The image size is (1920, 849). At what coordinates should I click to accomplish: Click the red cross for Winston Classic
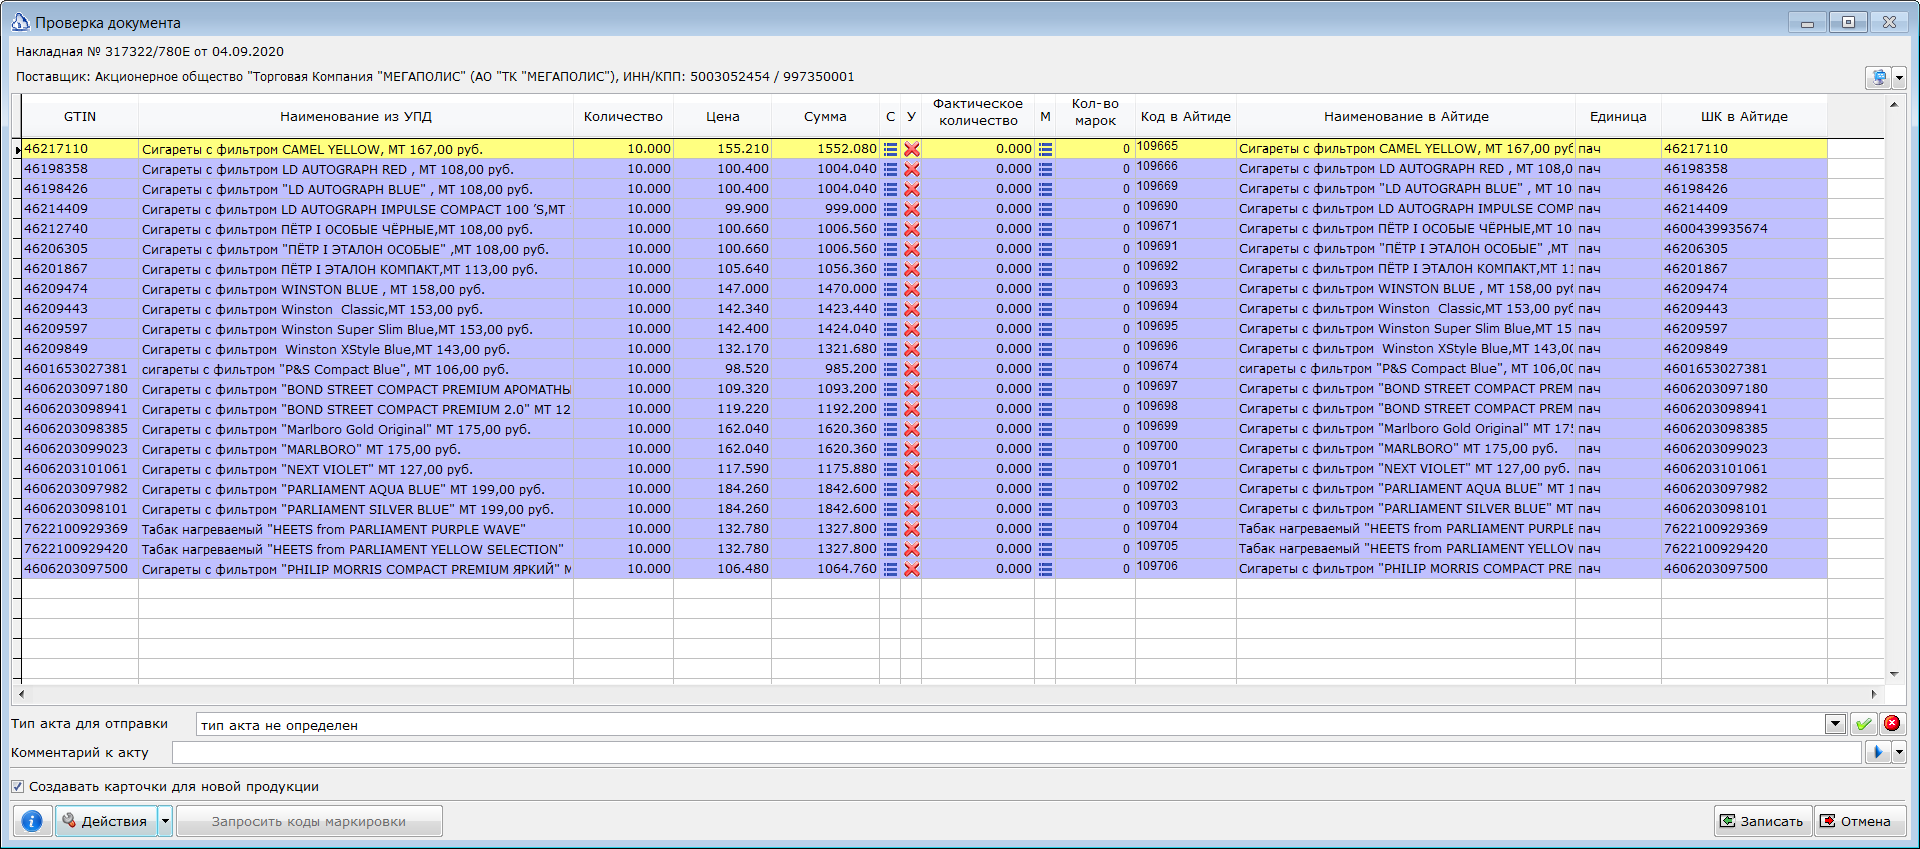click(x=912, y=309)
